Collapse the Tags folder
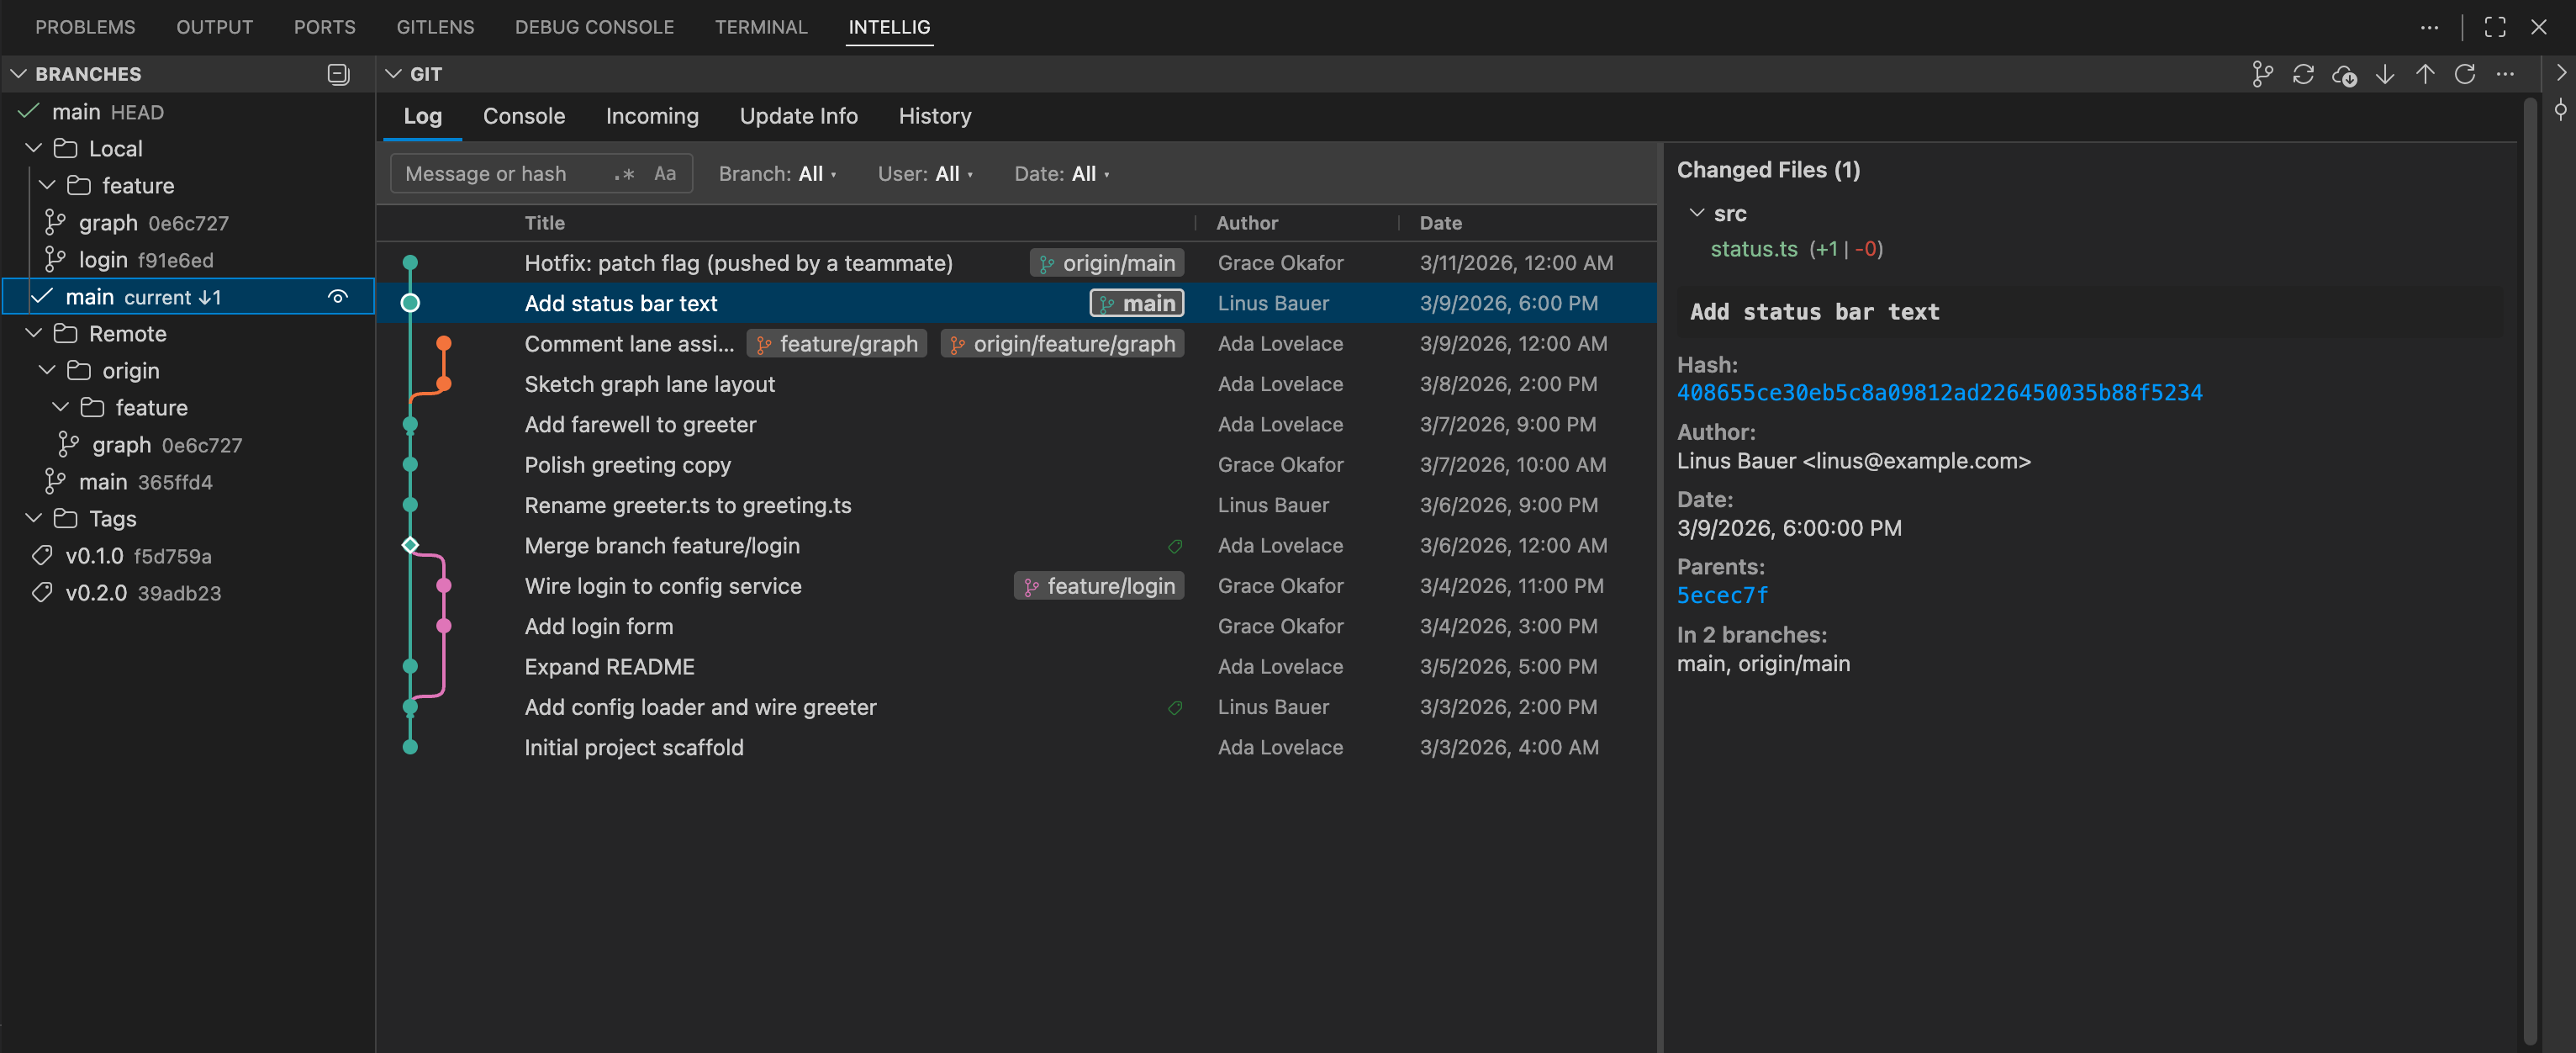 [33, 518]
